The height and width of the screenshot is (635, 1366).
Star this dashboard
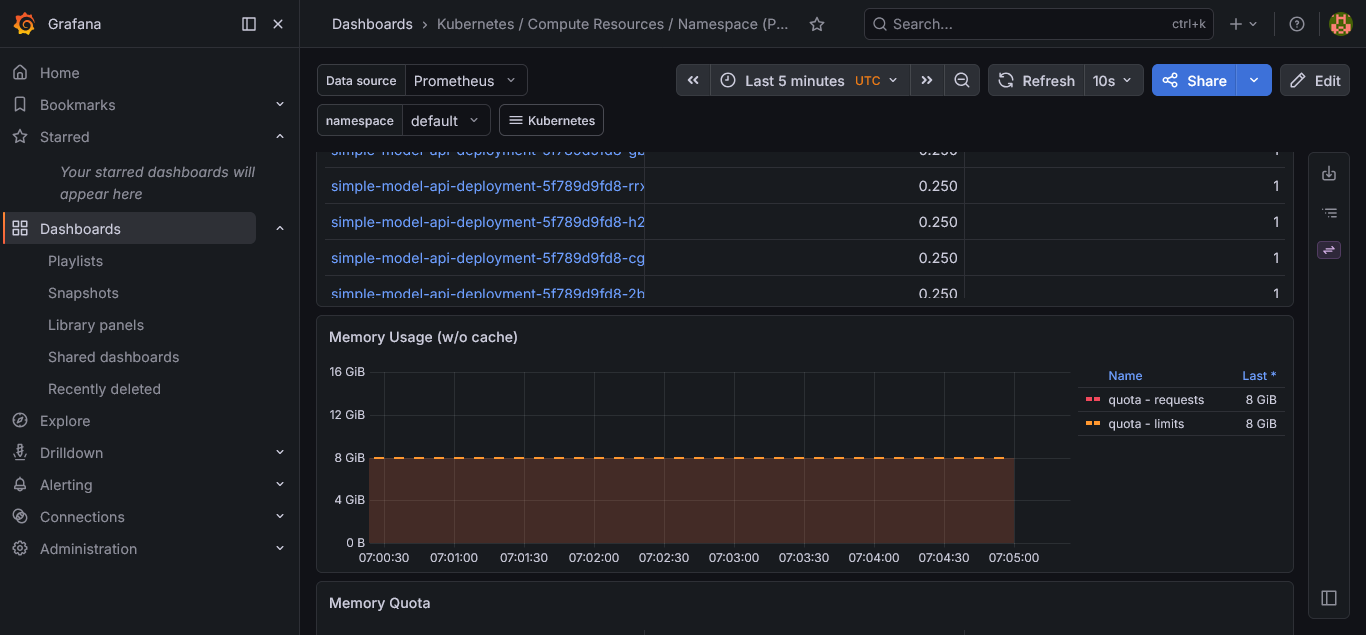pos(817,24)
